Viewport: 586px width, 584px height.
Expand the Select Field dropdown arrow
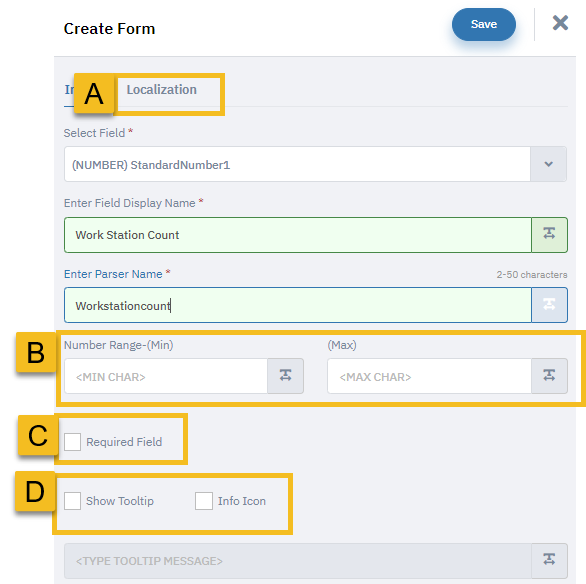[548, 164]
